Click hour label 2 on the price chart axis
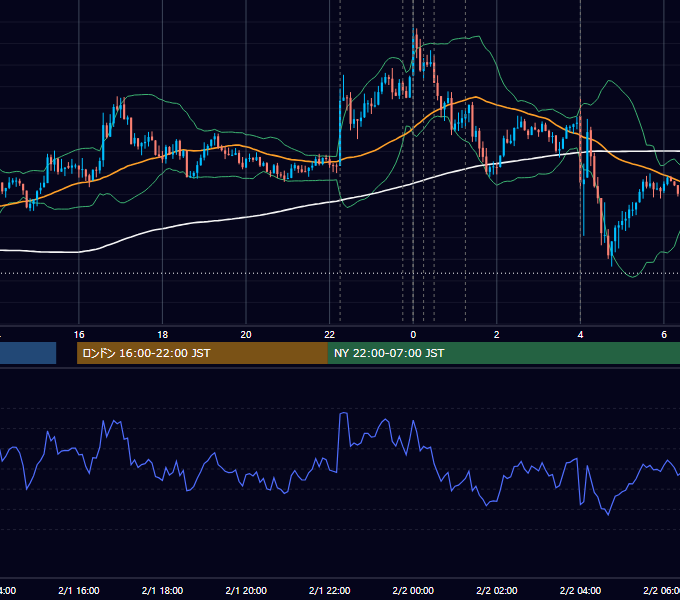This screenshot has height=600, width=680. click(x=497, y=335)
